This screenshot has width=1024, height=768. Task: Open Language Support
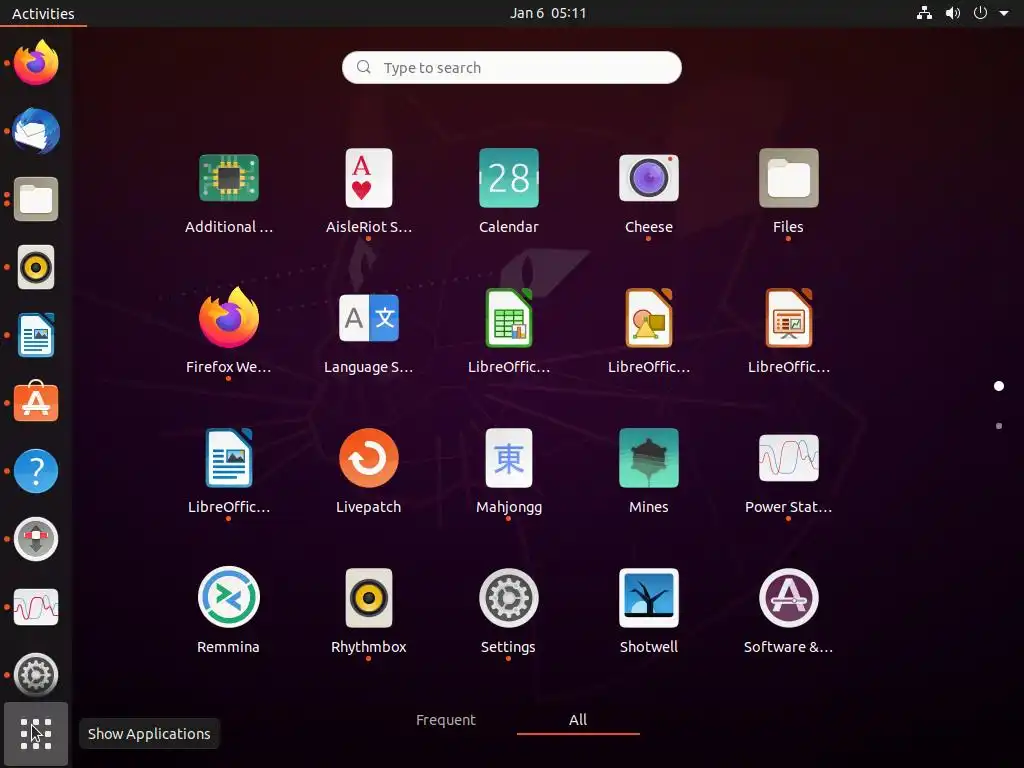pyautogui.click(x=368, y=318)
